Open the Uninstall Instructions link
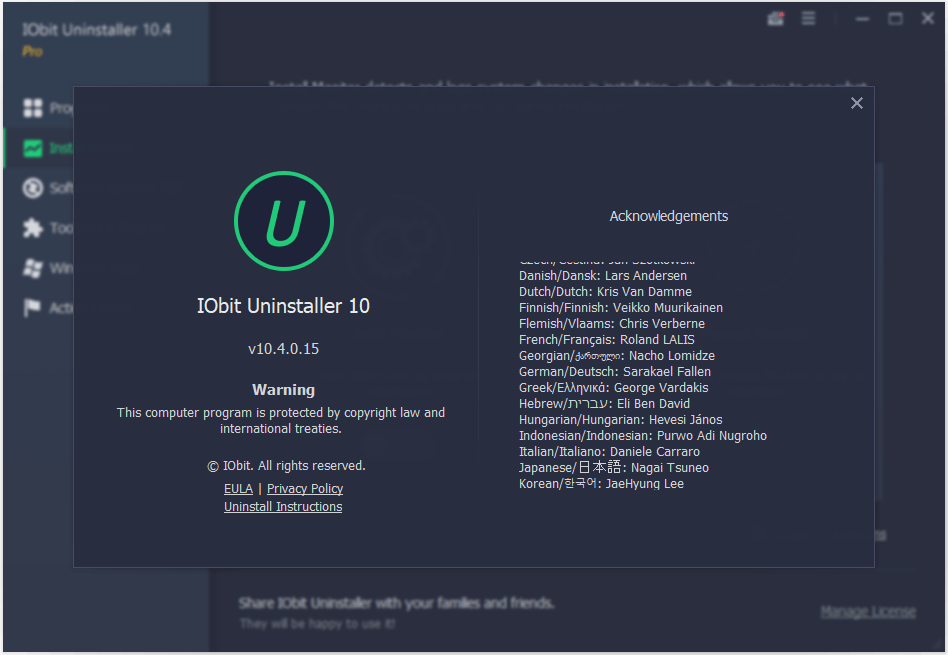 pyautogui.click(x=283, y=507)
